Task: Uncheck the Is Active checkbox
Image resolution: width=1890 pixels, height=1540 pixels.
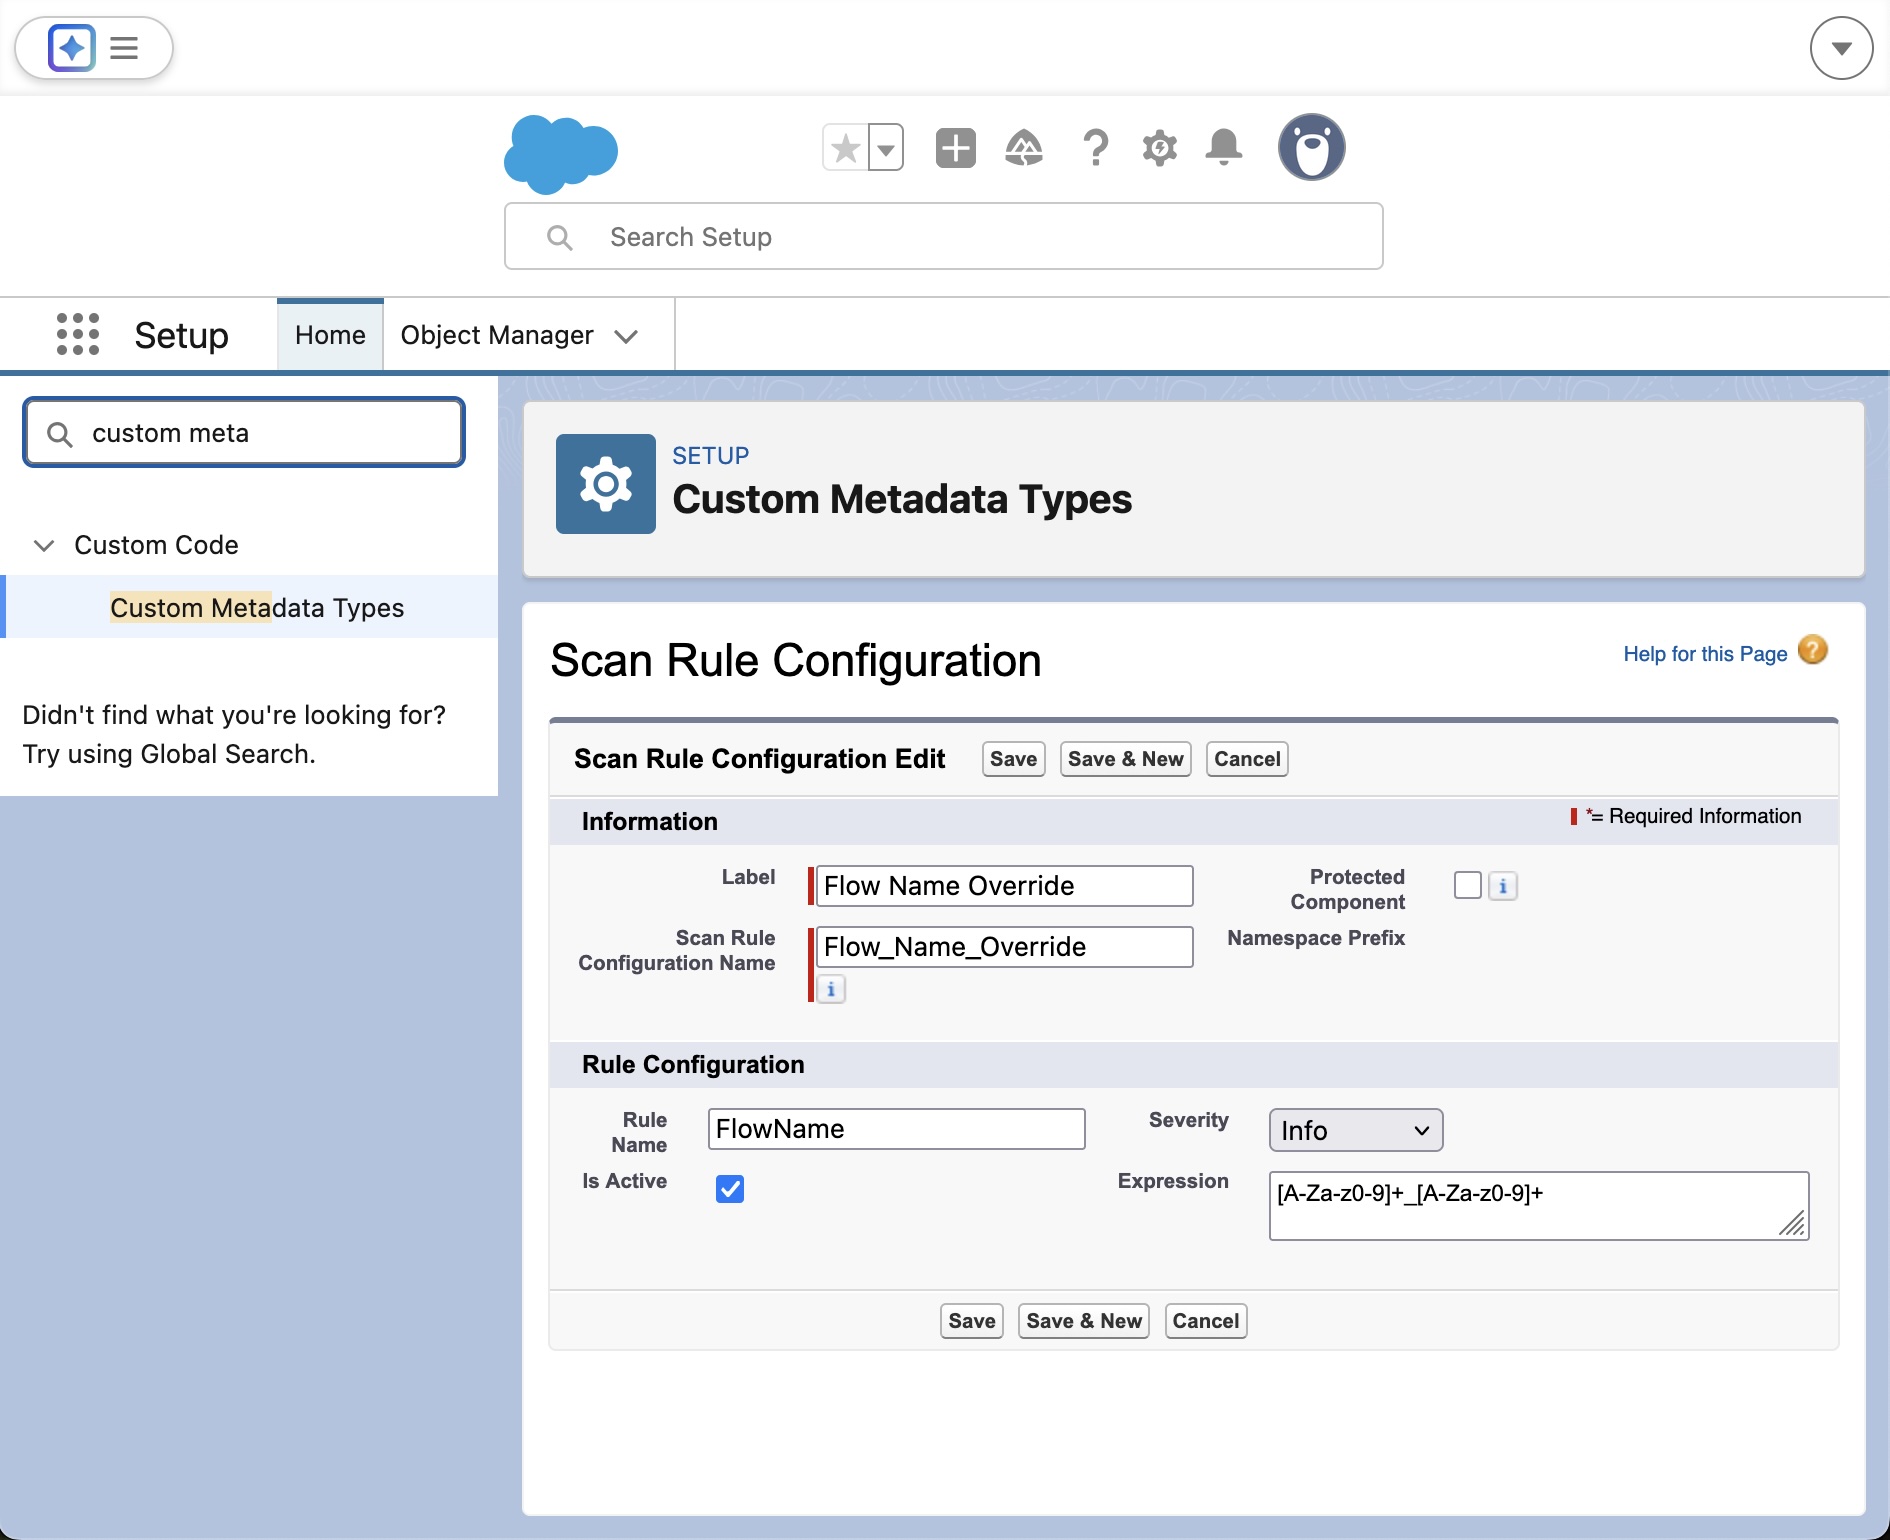Action: [730, 1189]
